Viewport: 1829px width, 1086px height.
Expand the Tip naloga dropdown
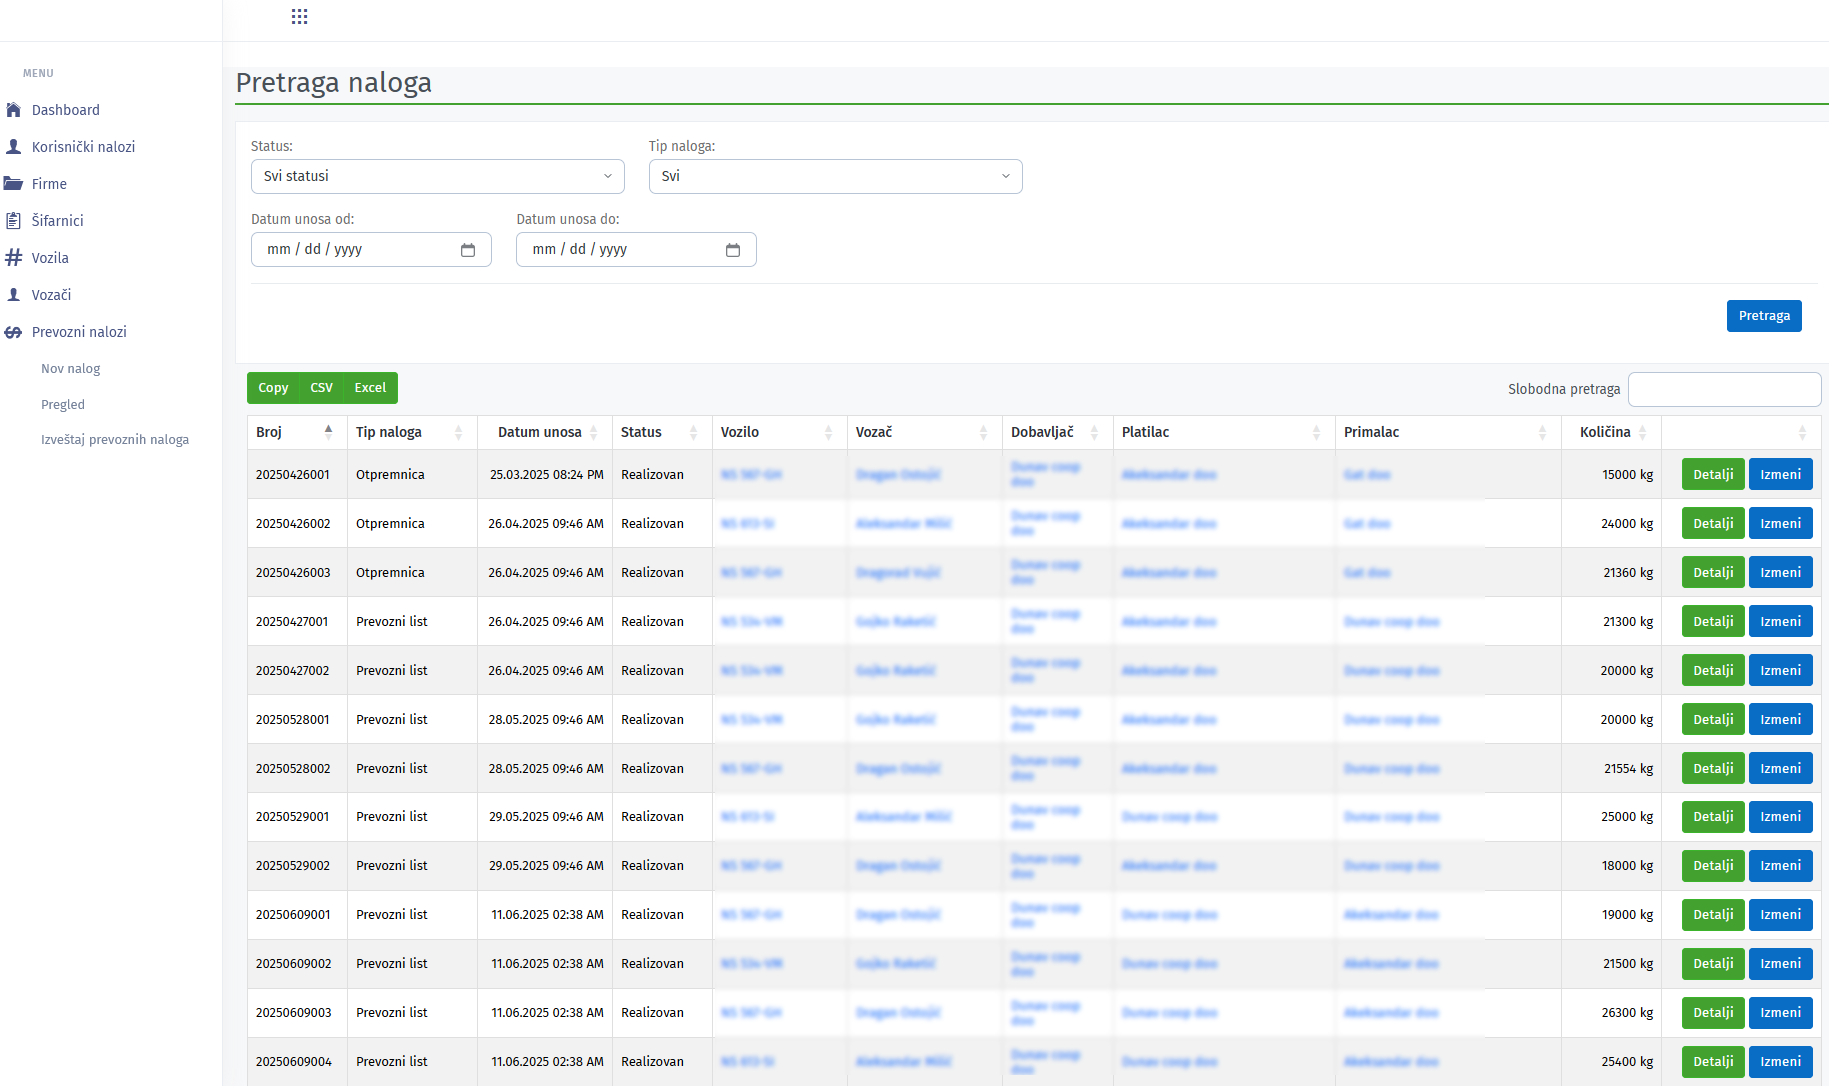point(835,177)
